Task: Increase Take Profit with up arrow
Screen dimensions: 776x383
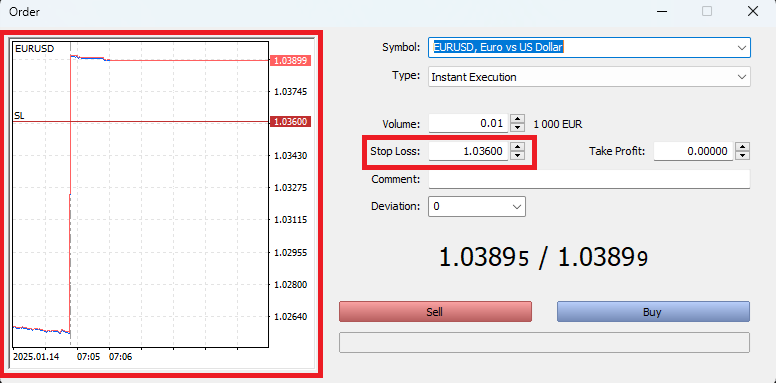Action: [742, 147]
